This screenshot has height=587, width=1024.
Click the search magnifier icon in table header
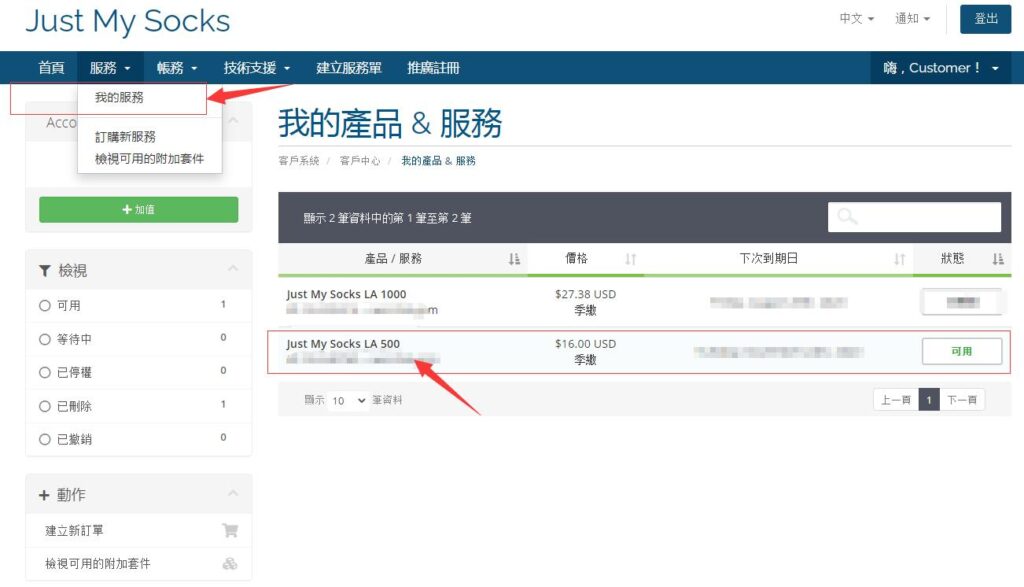tap(847, 216)
